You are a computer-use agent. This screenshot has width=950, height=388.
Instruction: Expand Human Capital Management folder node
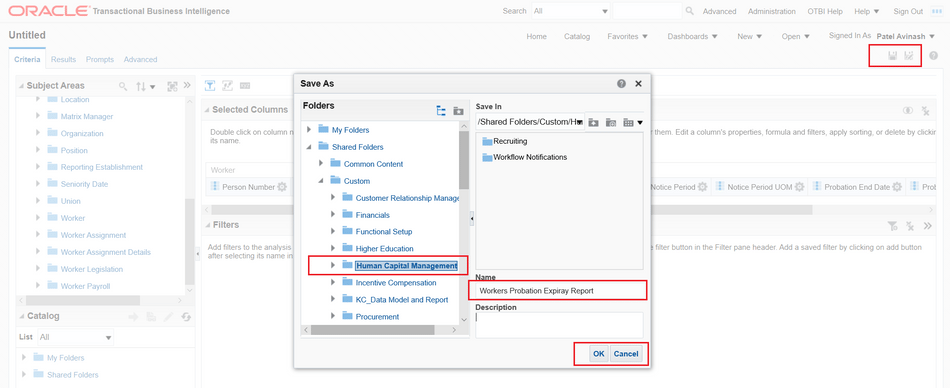[x=333, y=265]
